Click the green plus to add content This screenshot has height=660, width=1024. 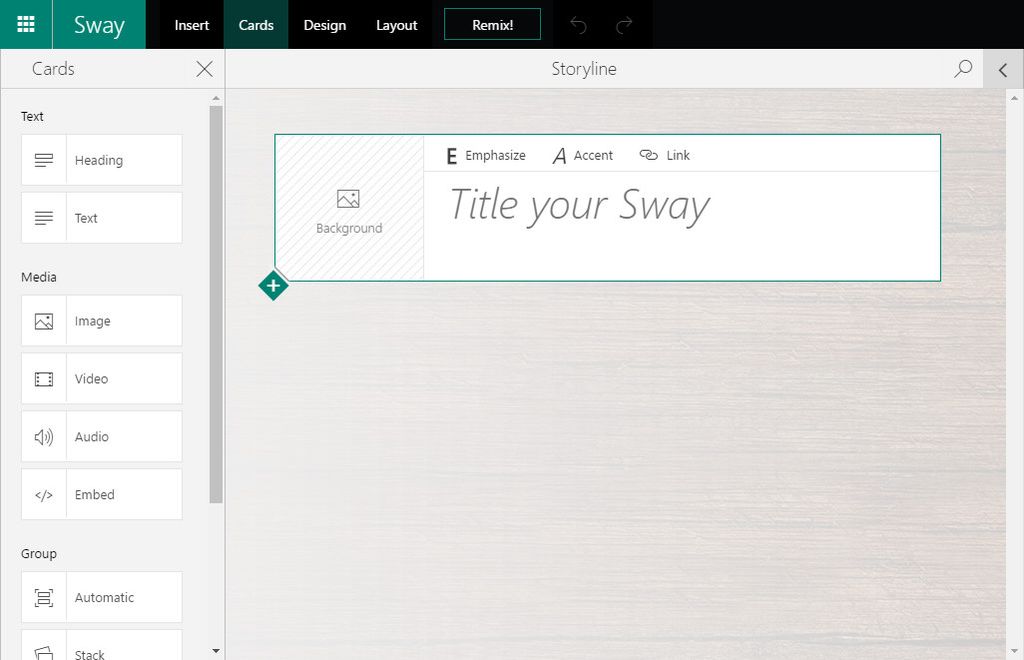tap(273, 285)
